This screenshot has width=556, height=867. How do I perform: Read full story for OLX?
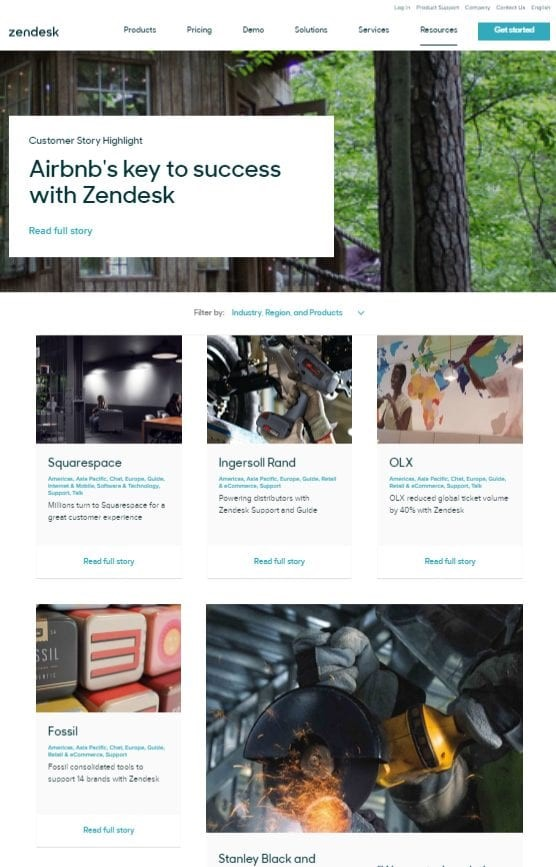[x=450, y=561]
